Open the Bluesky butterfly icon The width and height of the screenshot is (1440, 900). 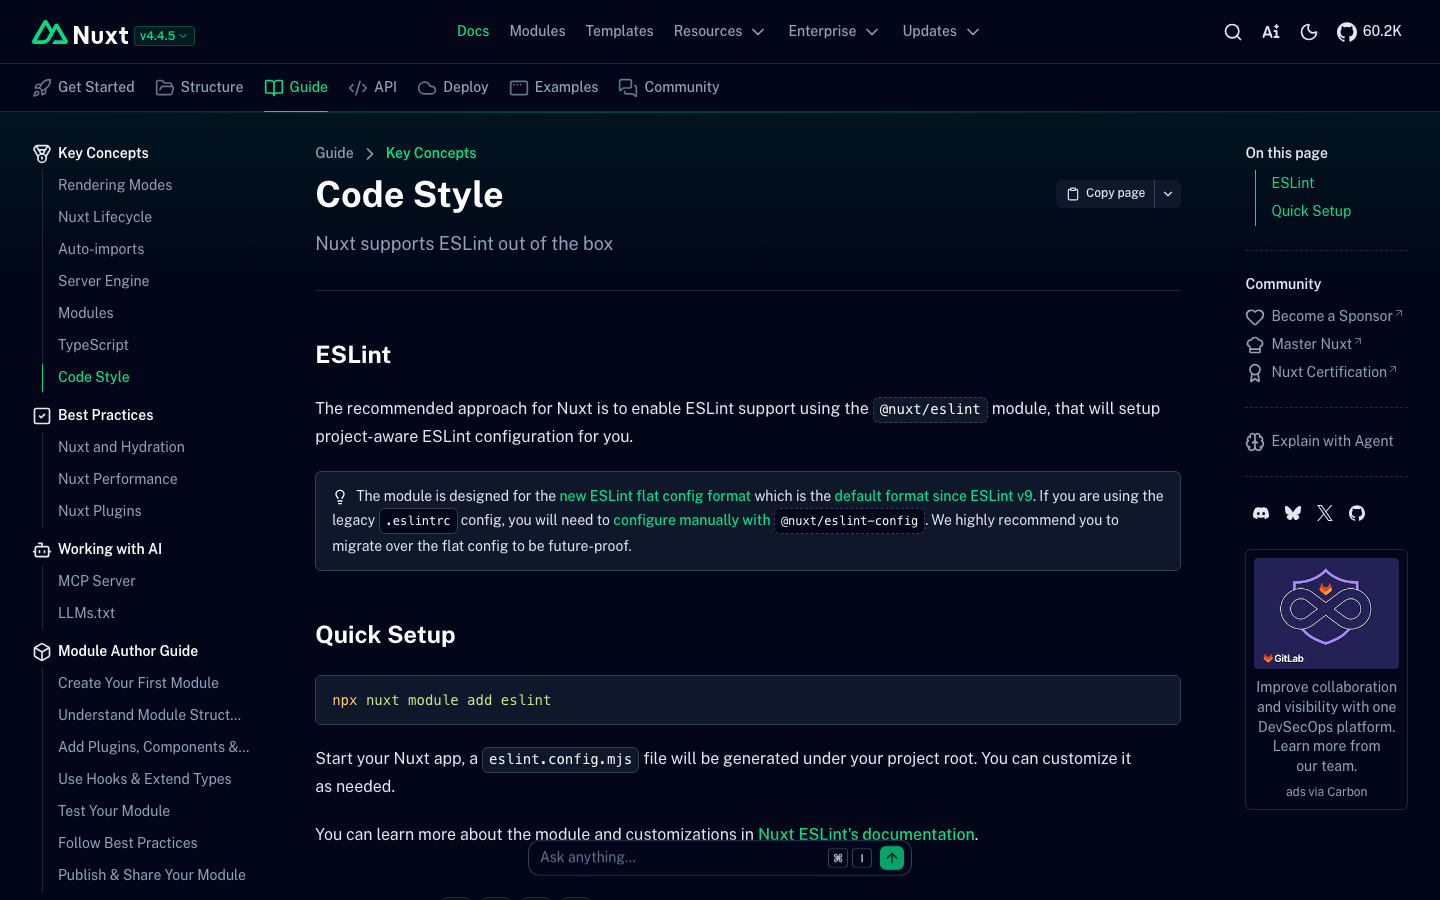tap(1293, 513)
